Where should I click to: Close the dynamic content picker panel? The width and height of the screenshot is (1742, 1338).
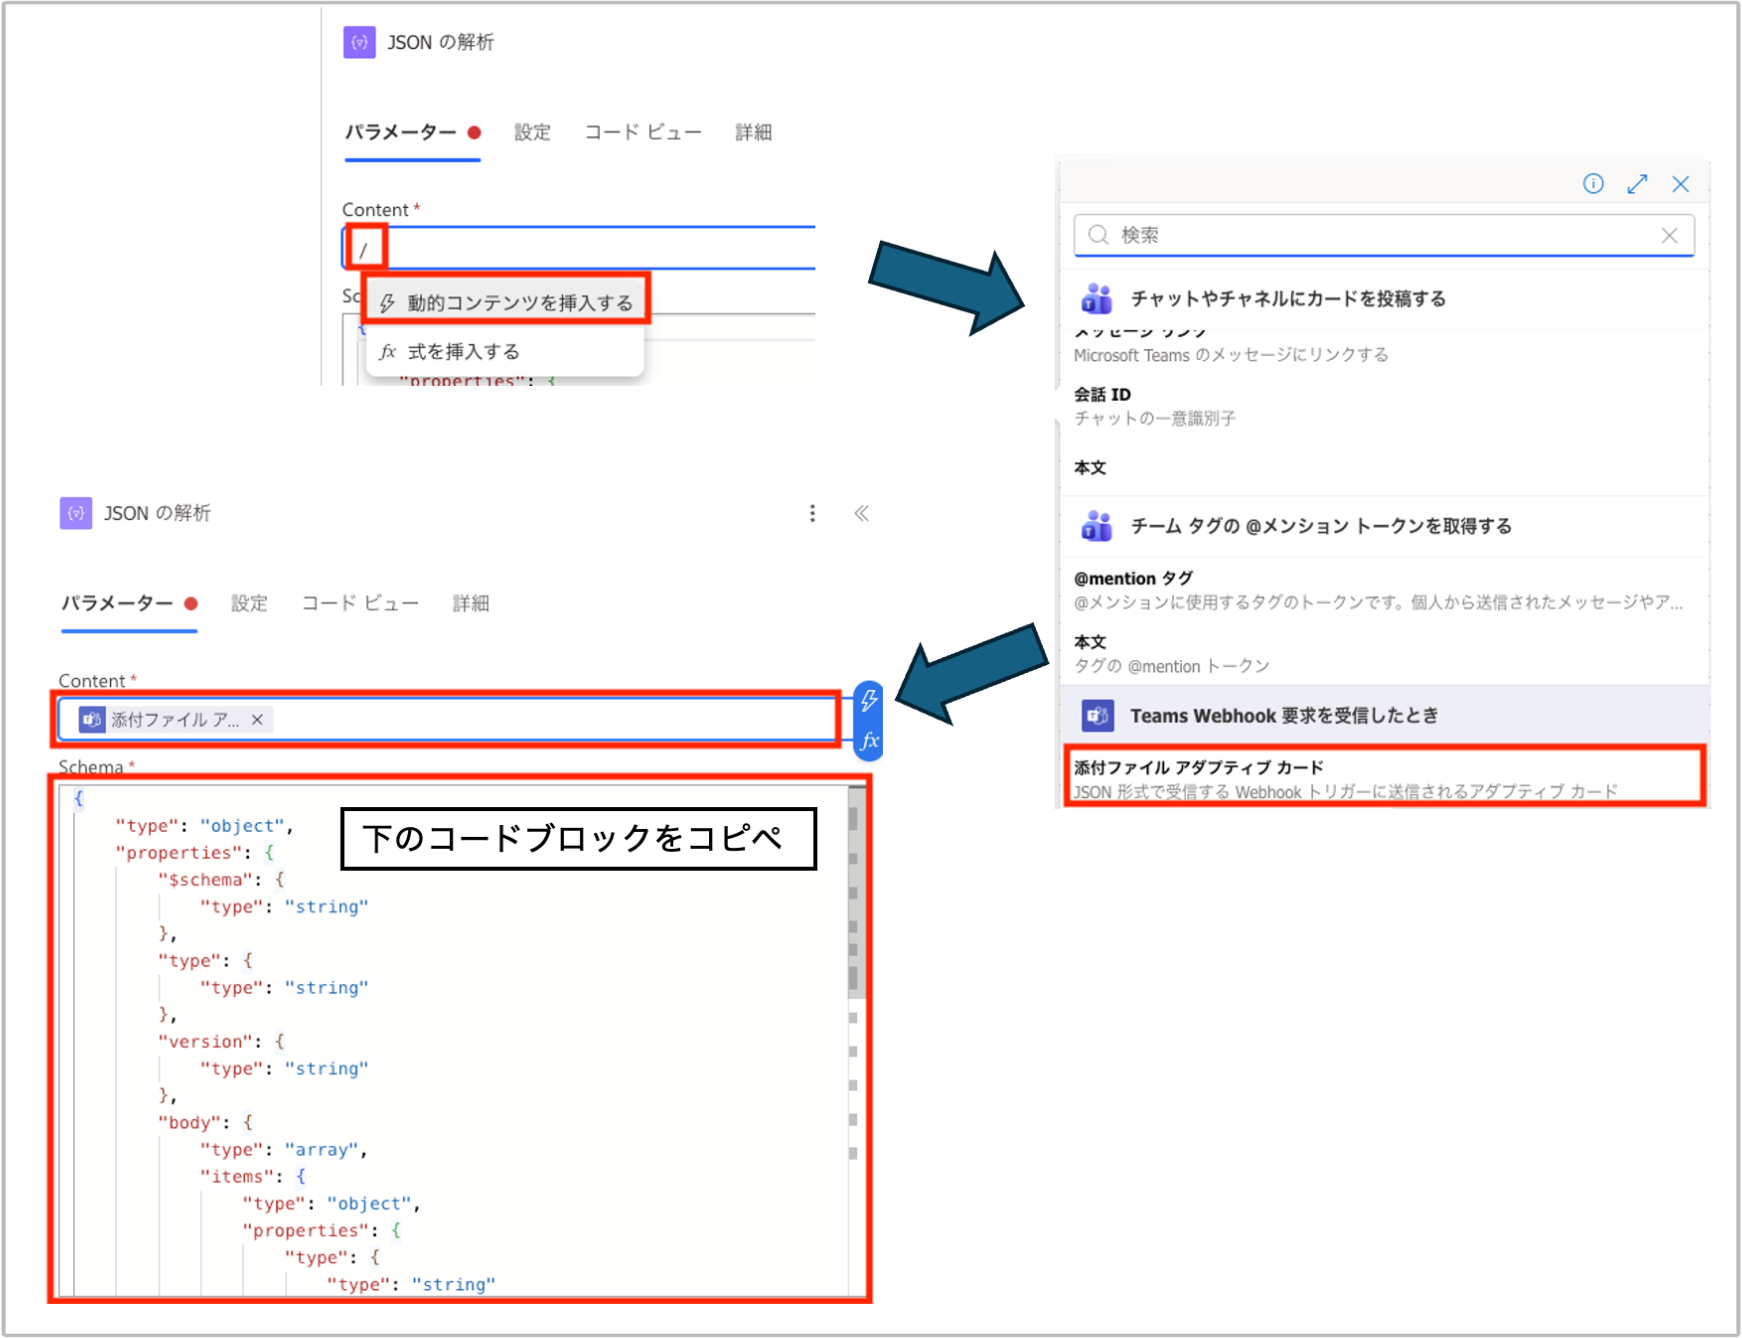pyautogui.click(x=1681, y=184)
